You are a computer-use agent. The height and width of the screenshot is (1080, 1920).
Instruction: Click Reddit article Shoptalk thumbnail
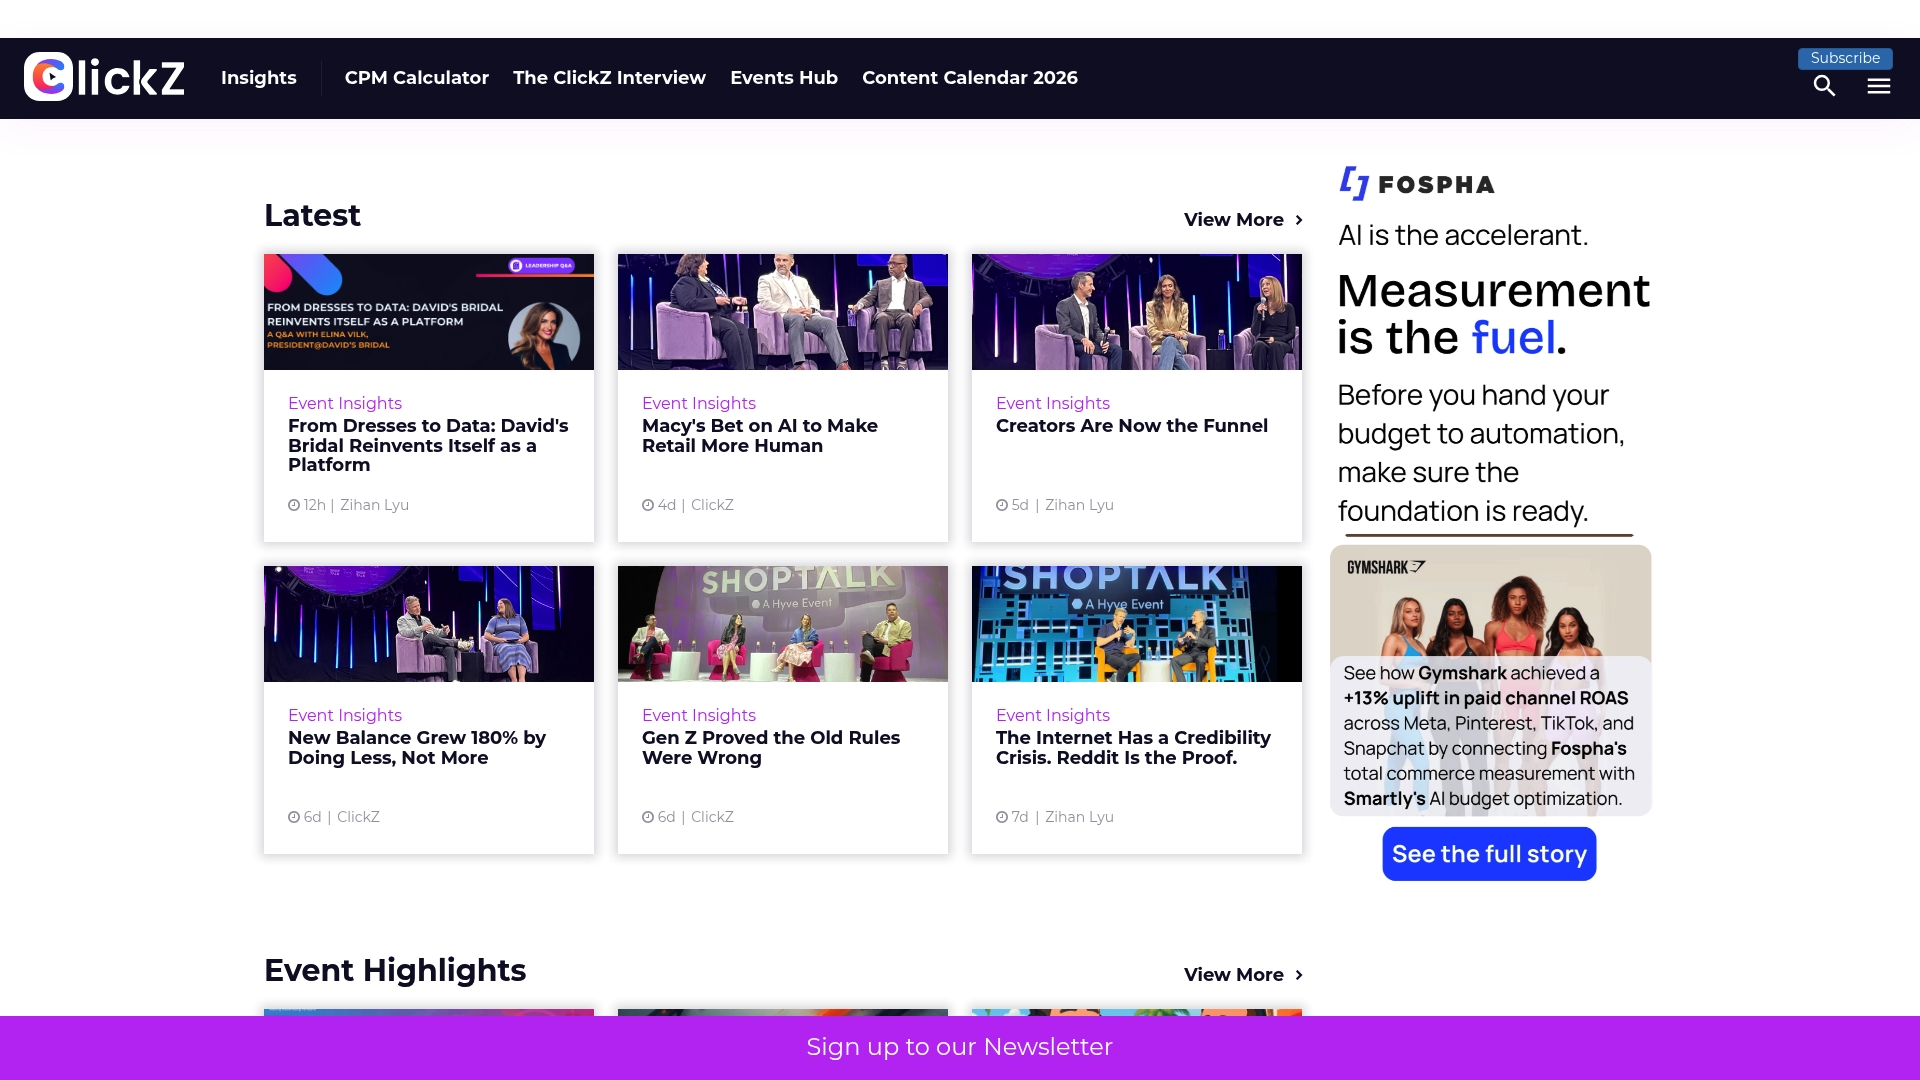(x=1137, y=624)
